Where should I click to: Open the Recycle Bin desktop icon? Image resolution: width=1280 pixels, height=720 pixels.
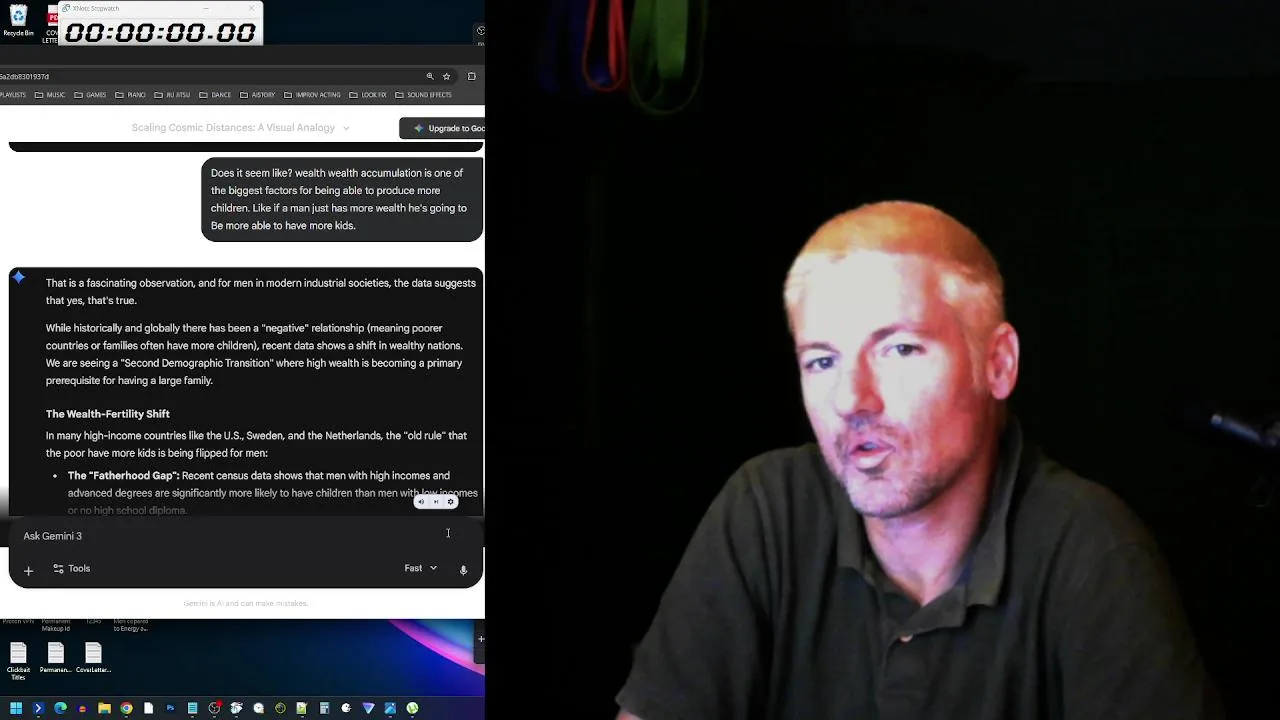(x=18, y=20)
